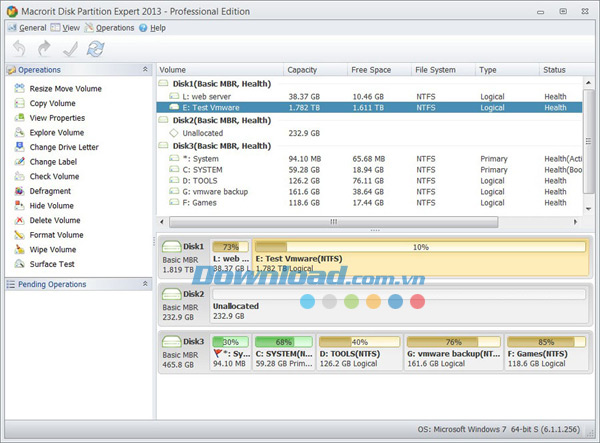Select Wipe Volume operation

45,249
